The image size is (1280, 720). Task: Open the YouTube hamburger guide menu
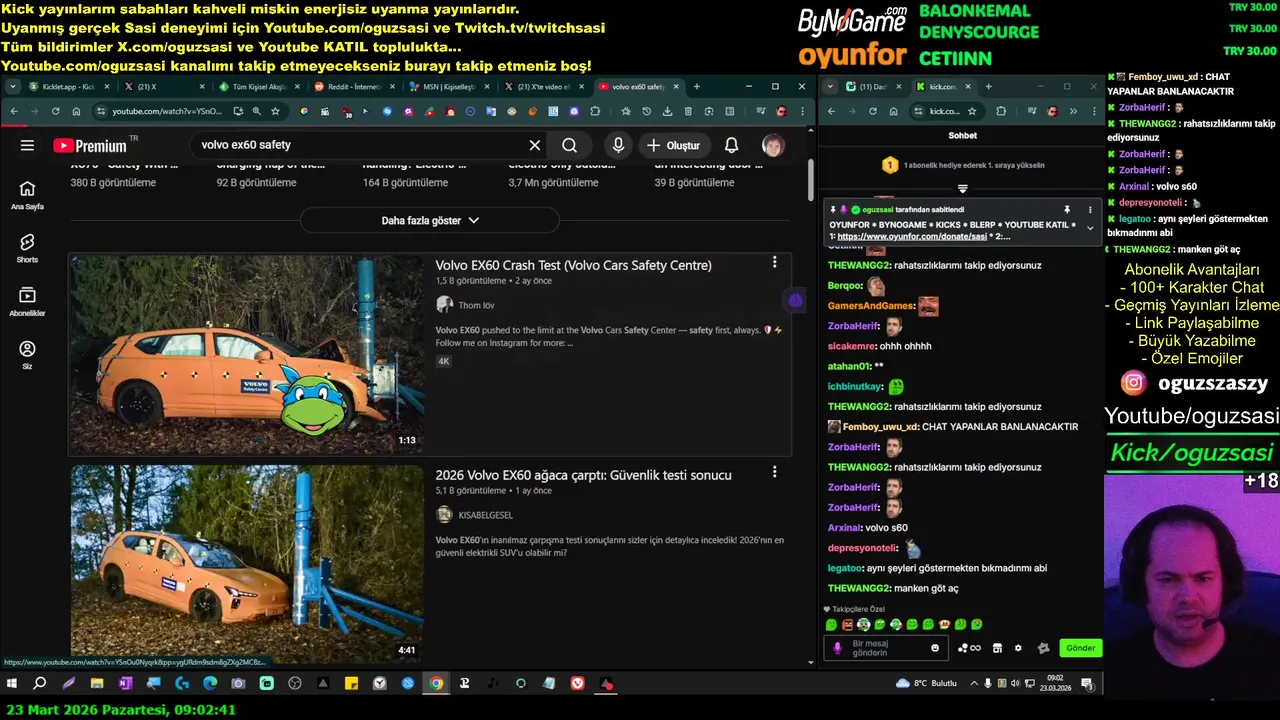pos(27,145)
